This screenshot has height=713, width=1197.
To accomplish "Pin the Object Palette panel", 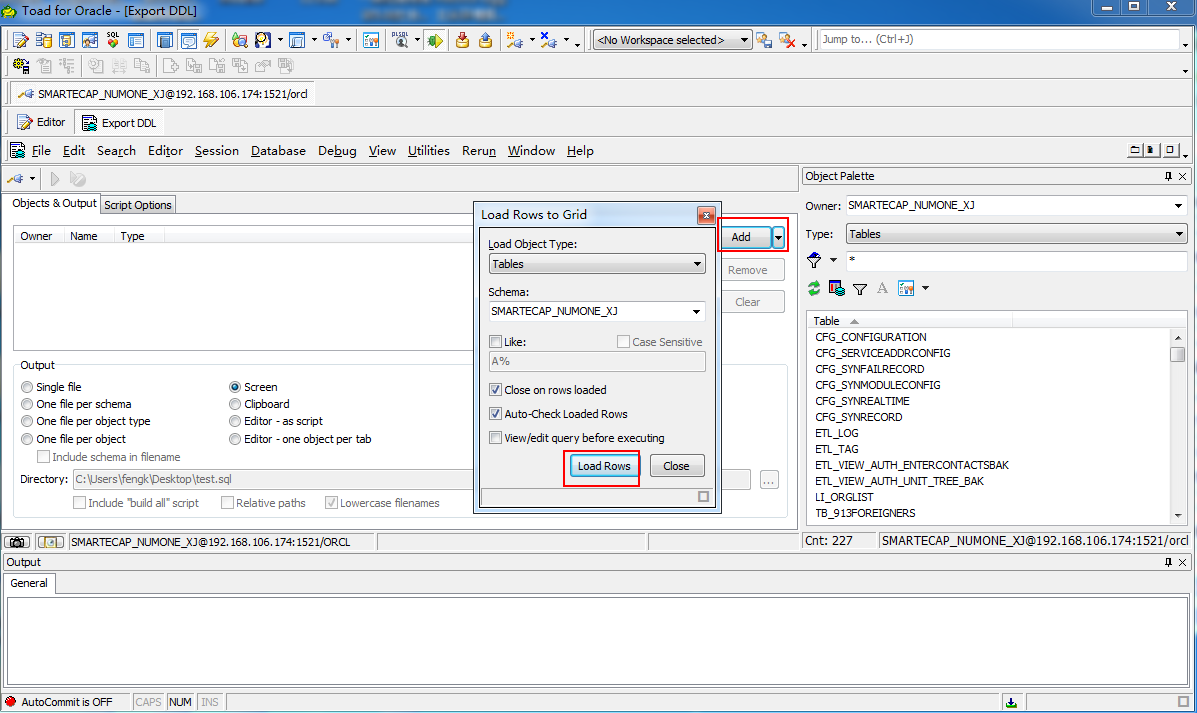I will 1168,176.
